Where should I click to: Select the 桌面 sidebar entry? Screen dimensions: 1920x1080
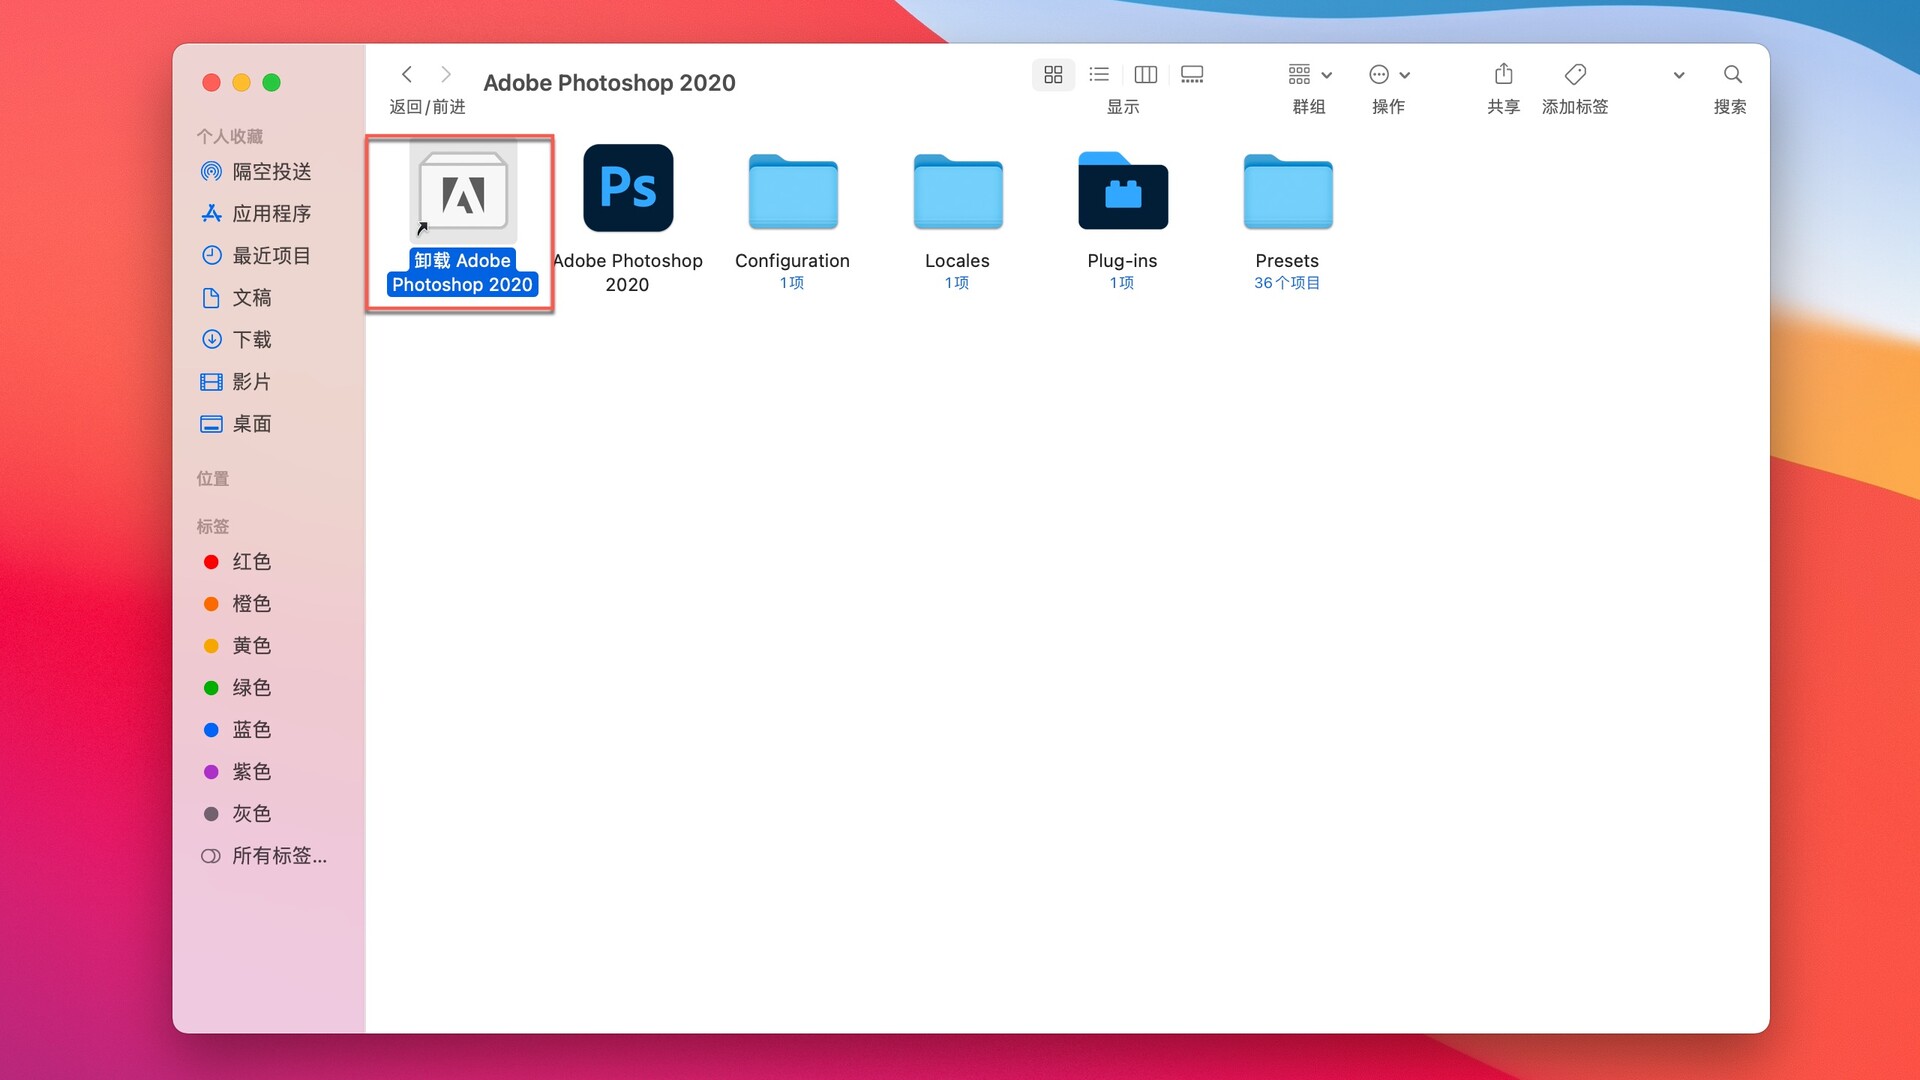pyautogui.click(x=251, y=423)
